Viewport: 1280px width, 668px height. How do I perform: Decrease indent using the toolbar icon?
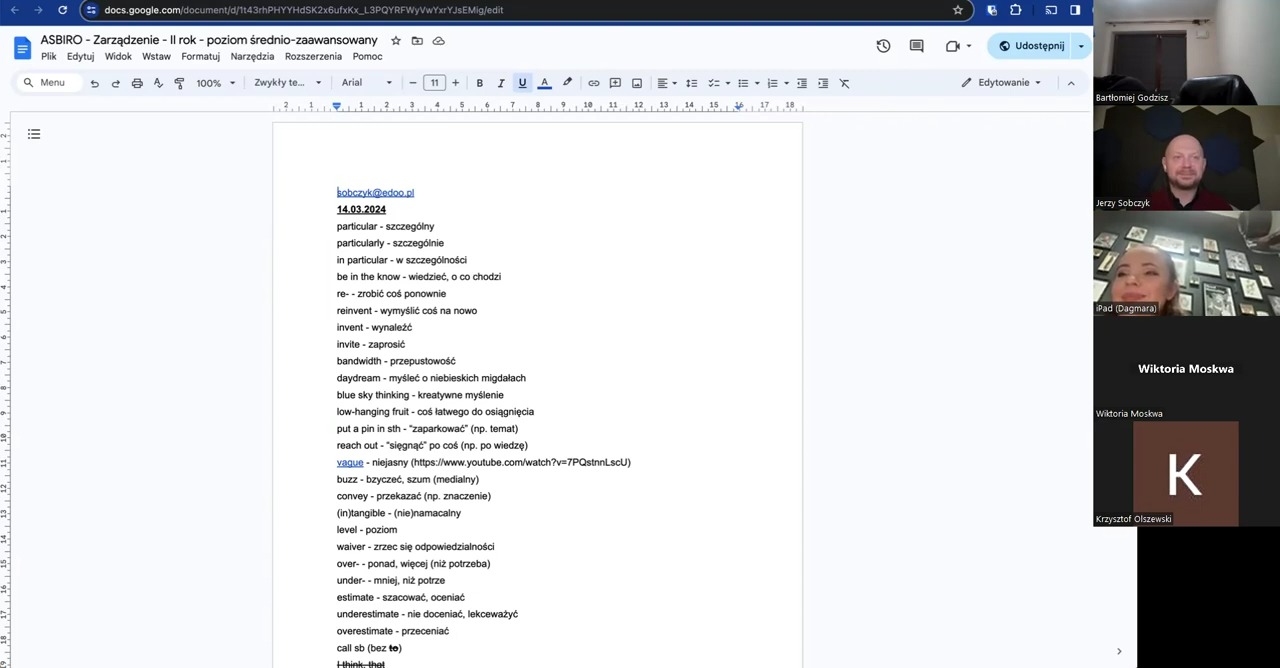pos(802,83)
